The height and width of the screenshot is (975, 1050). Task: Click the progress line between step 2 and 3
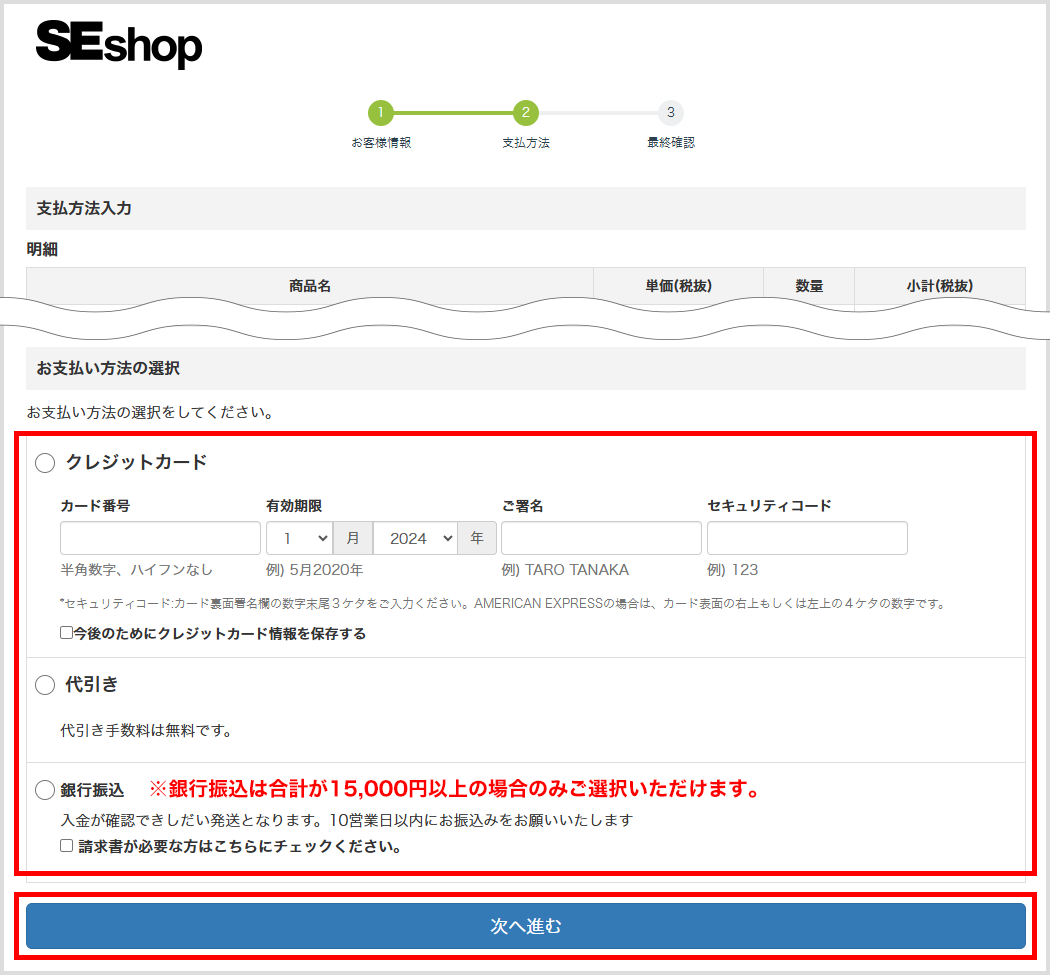click(x=598, y=113)
